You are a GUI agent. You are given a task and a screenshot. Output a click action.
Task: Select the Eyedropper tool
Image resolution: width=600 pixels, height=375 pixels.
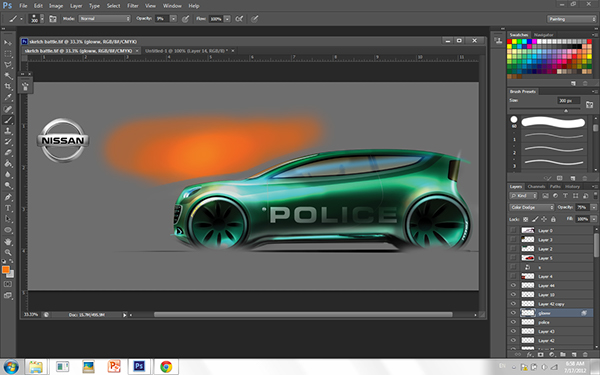click(x=8, y=98)
